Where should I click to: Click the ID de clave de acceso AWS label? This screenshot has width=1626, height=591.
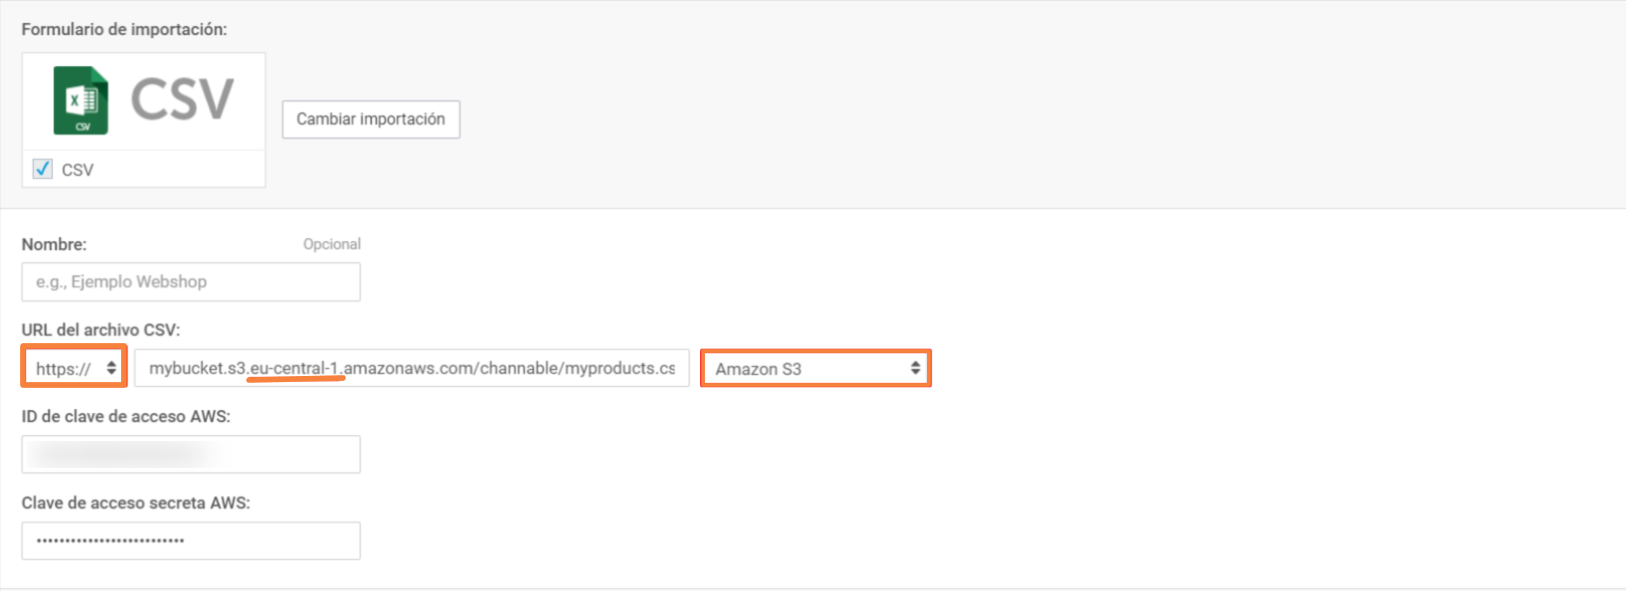coord(126,416)
